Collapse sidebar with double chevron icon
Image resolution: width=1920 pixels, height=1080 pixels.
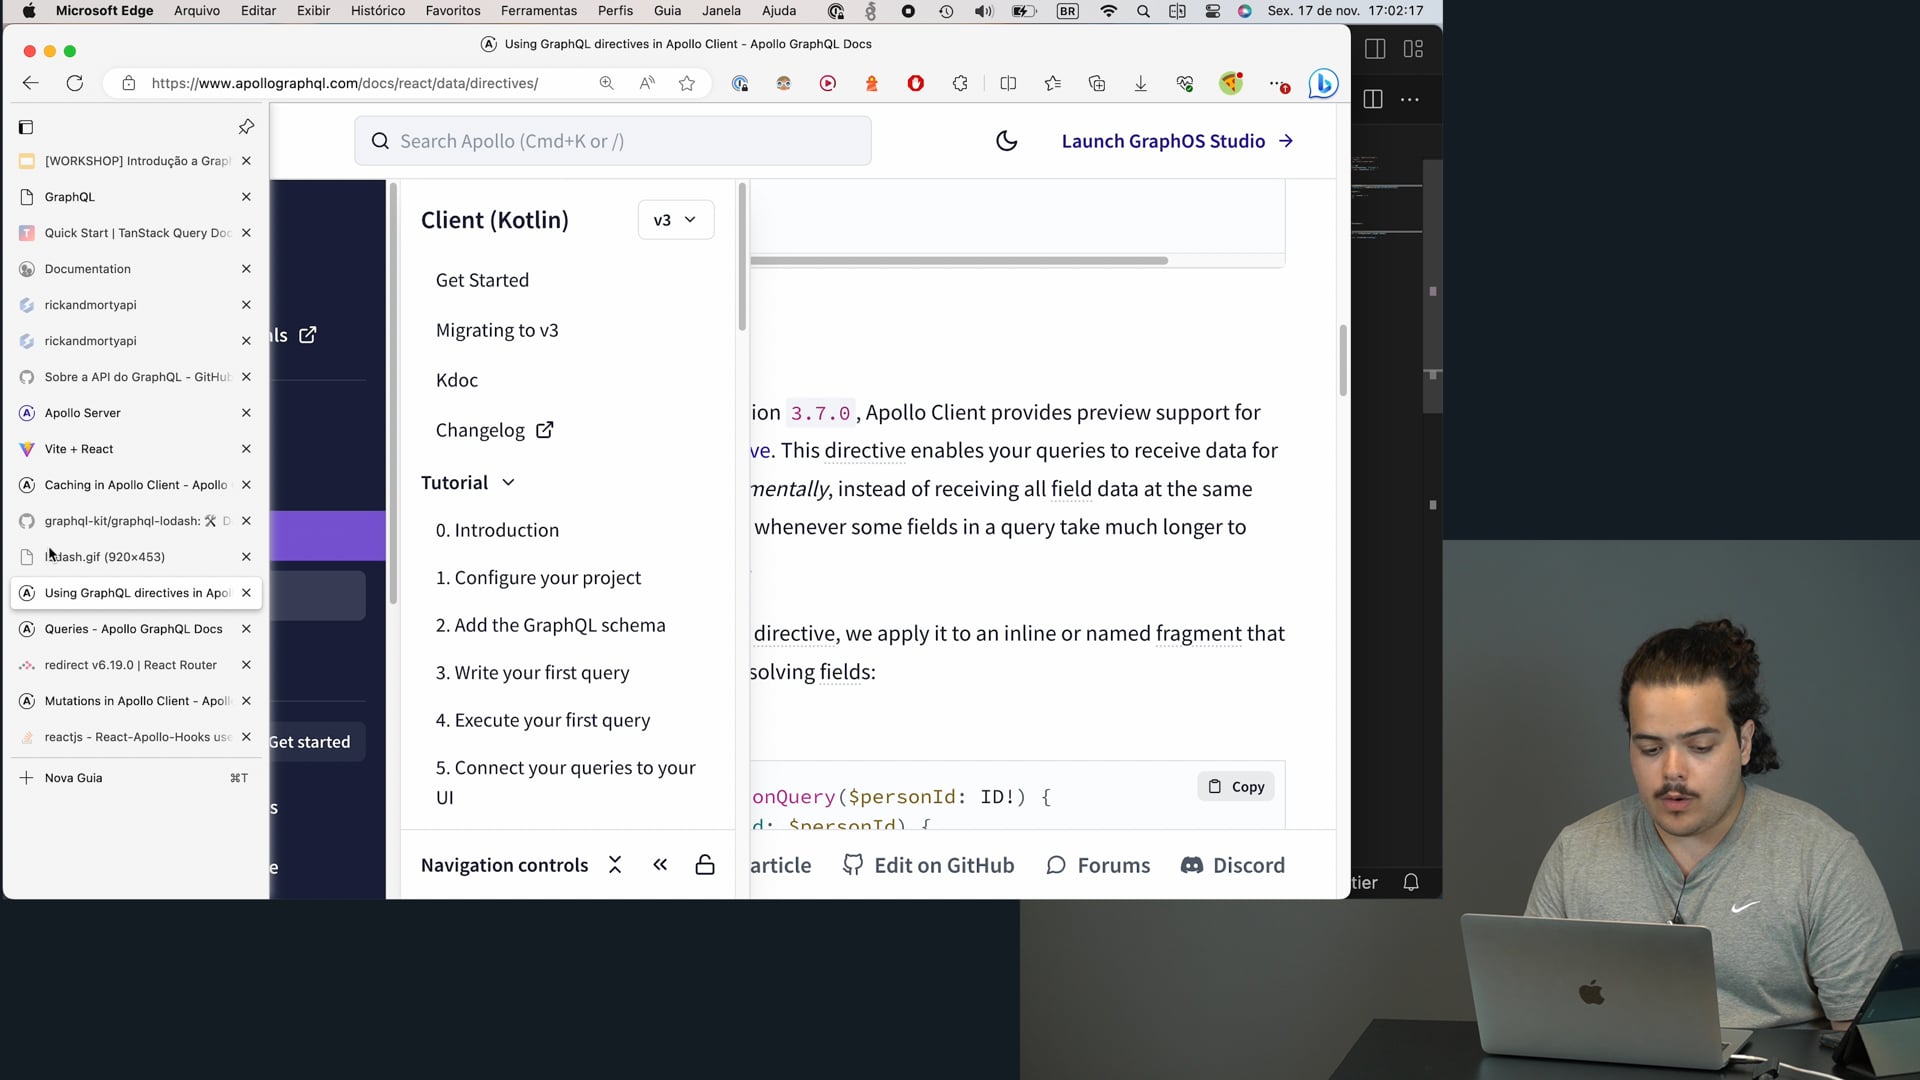(660, 865)
